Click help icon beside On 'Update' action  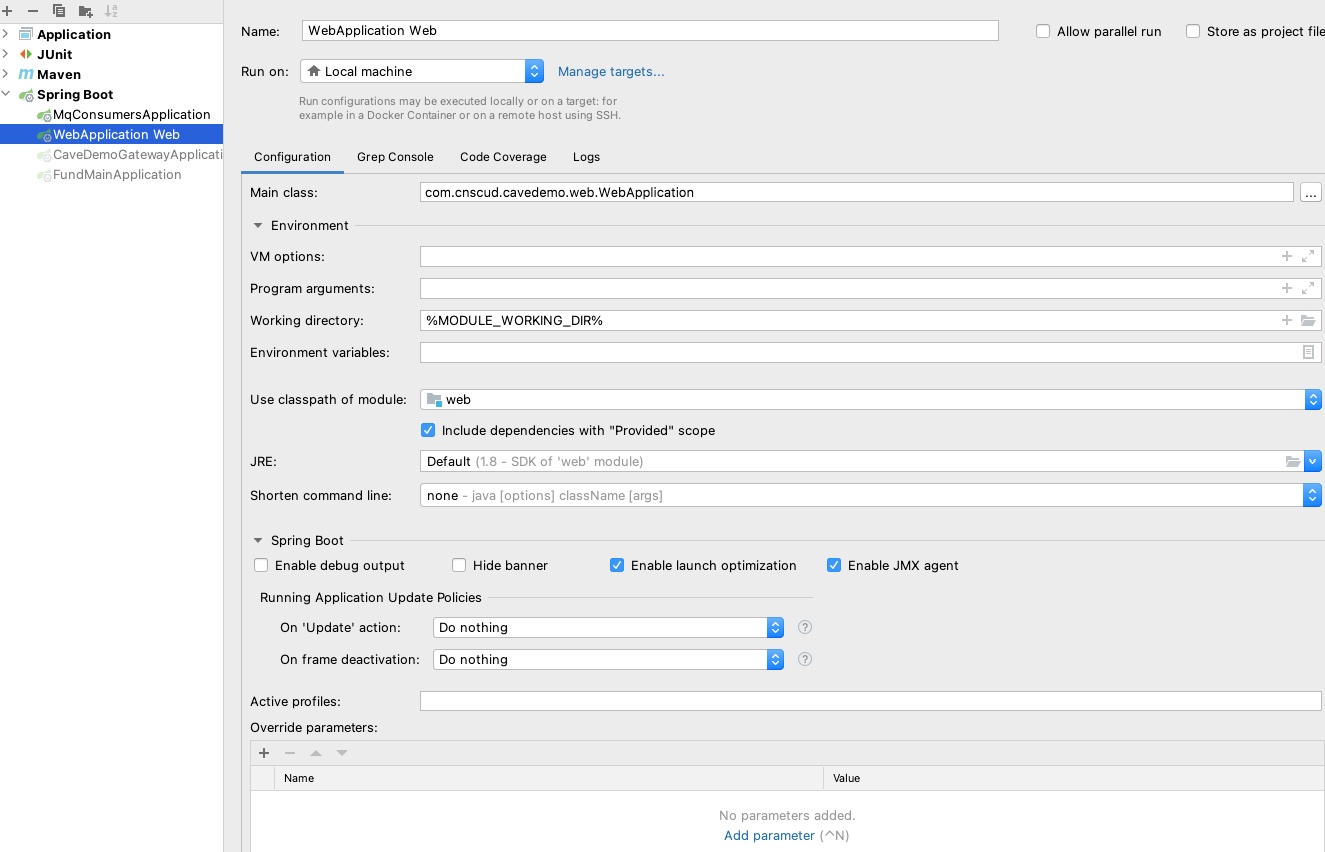[x=805, y=628]
